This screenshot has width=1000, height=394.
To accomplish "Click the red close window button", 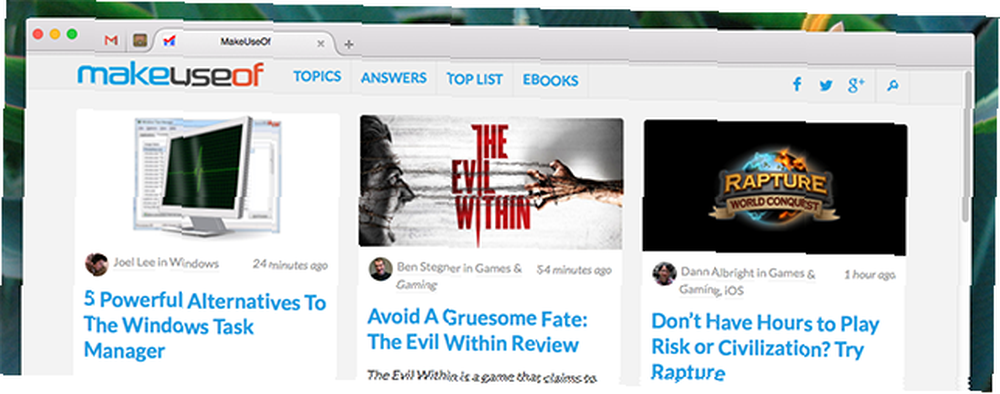I will (38, 34).
